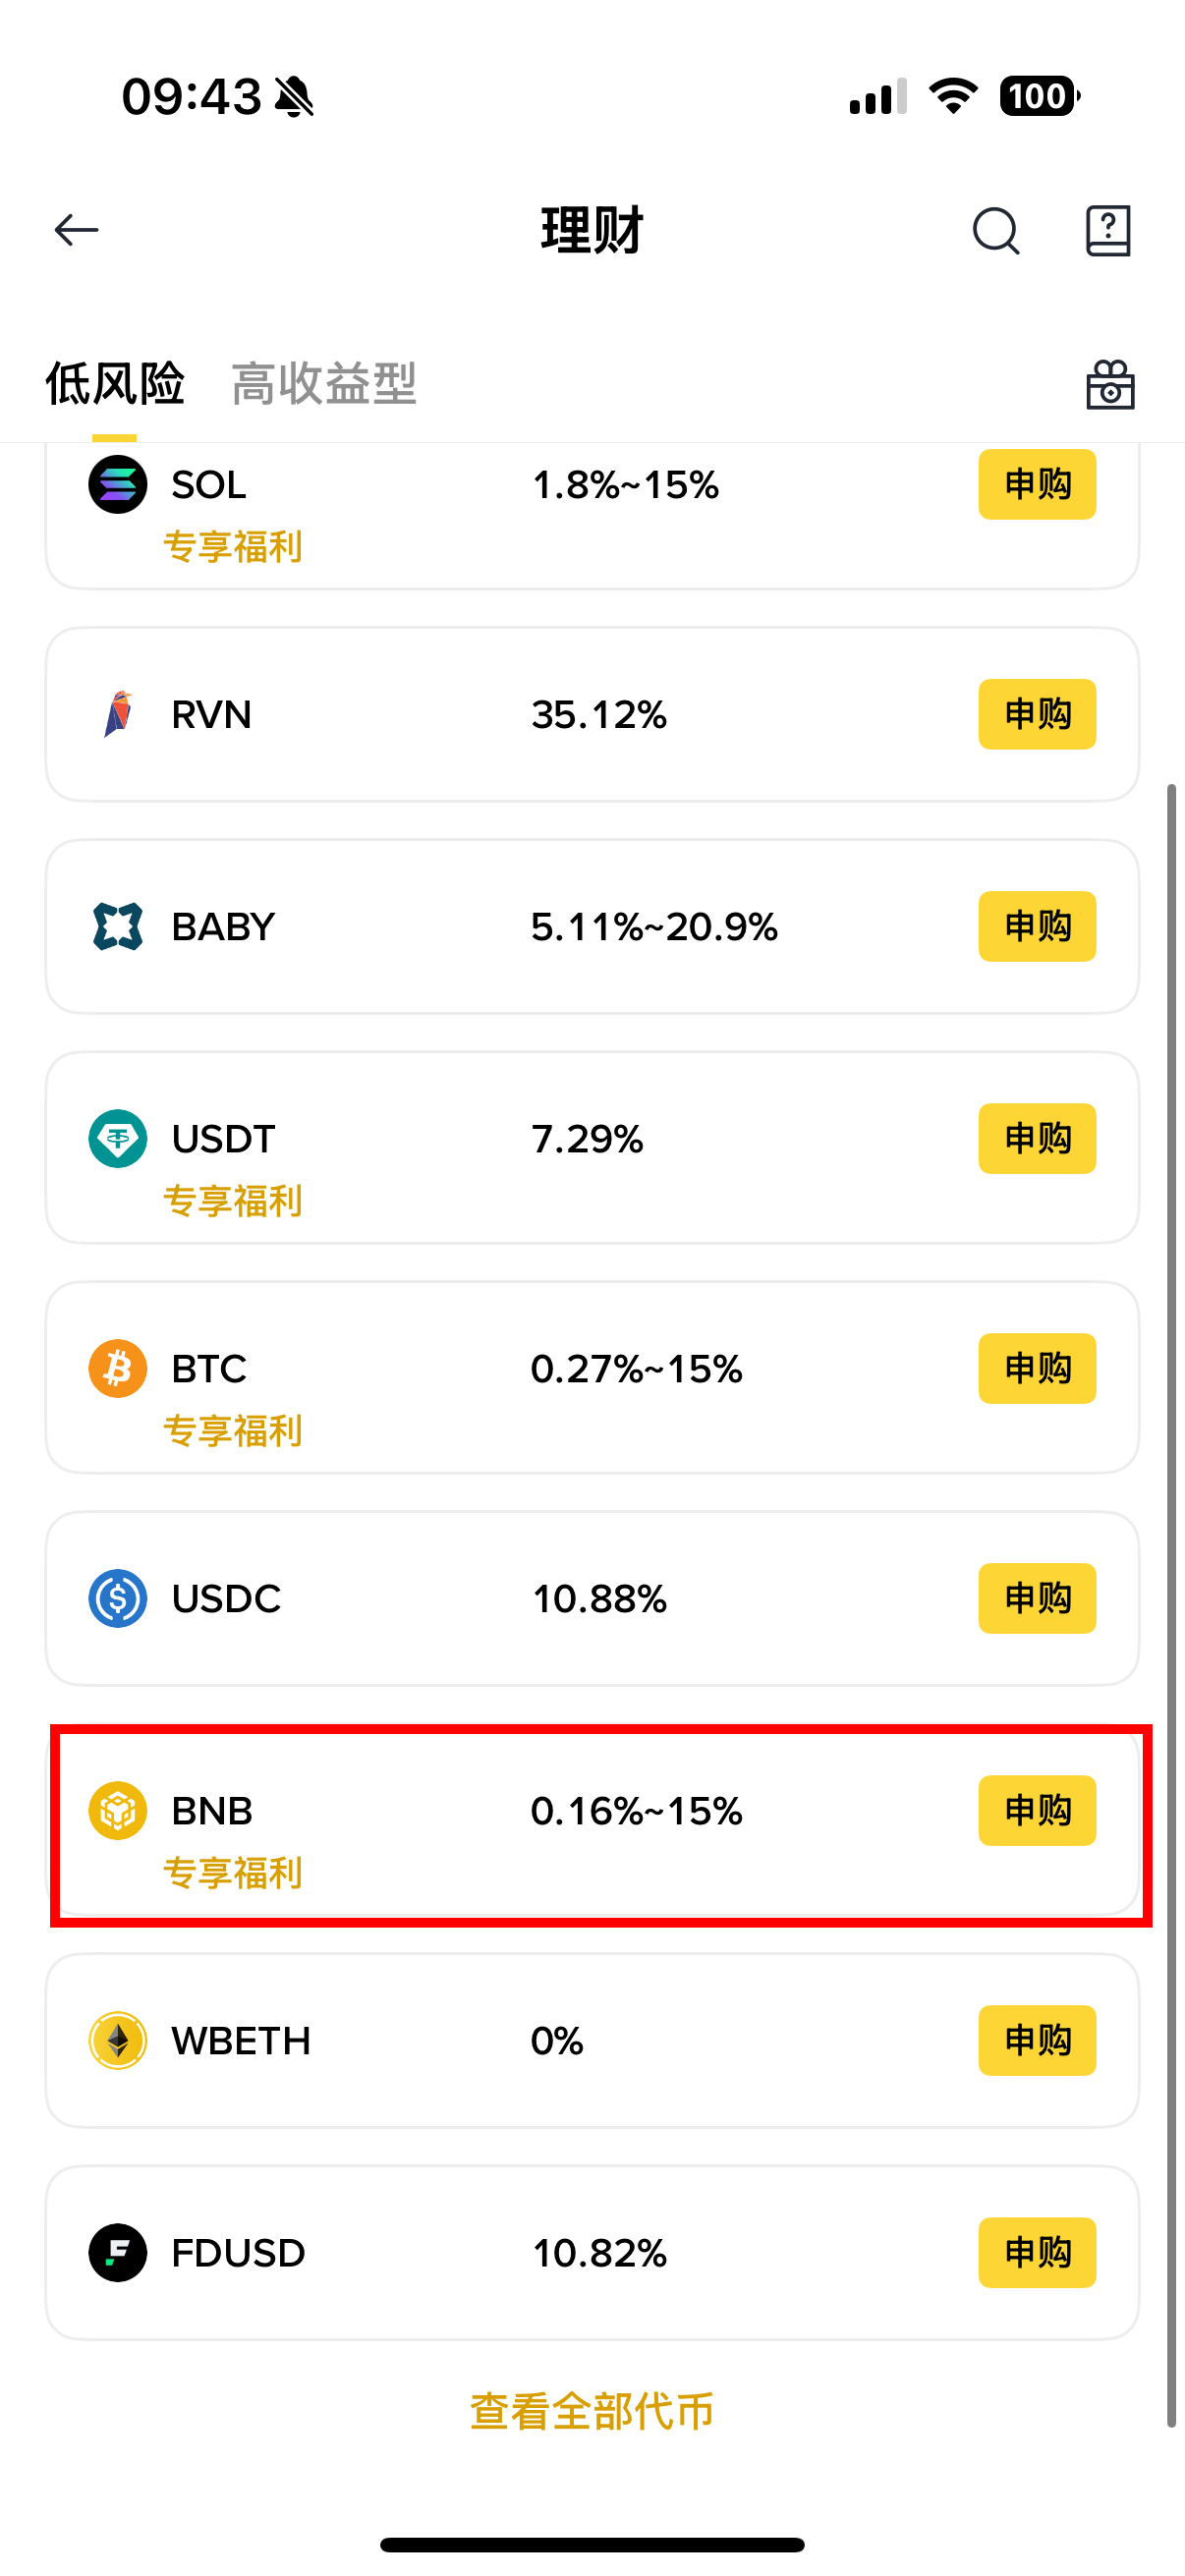
Task: Open the search magnifier icon
Action: 995,231
